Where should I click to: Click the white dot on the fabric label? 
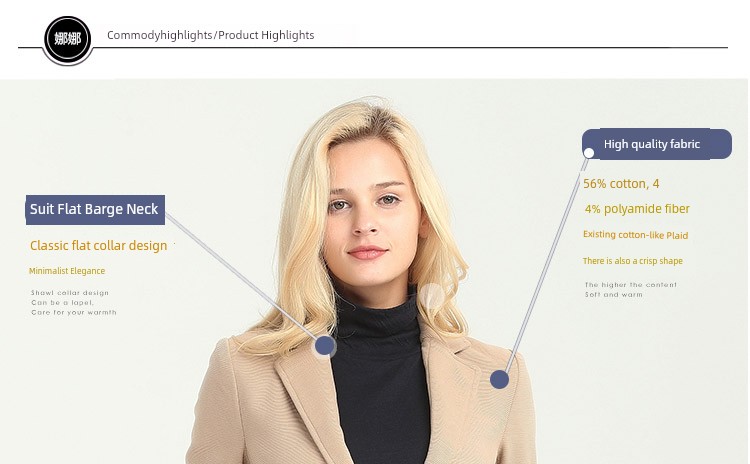(x=589, y=153)
